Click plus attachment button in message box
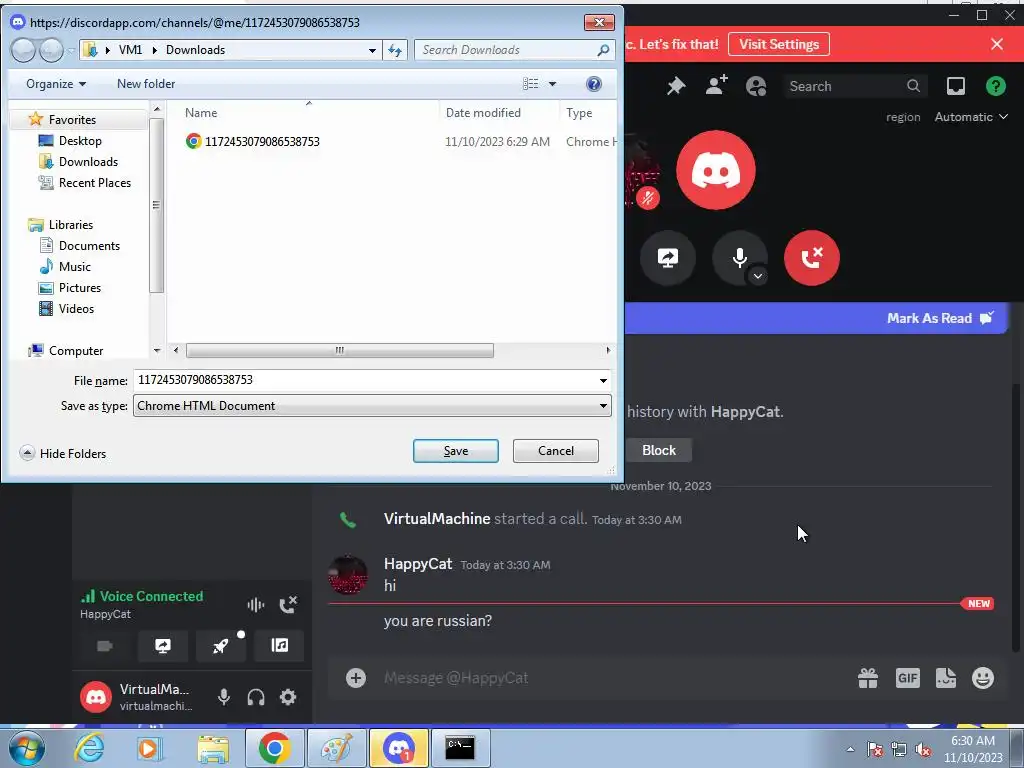The width and height of the screenshot is (1024, 768). [x=355, y=678]
